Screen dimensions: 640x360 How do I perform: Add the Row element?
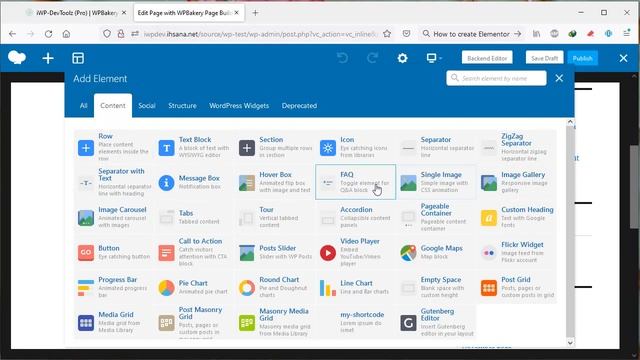114,147
